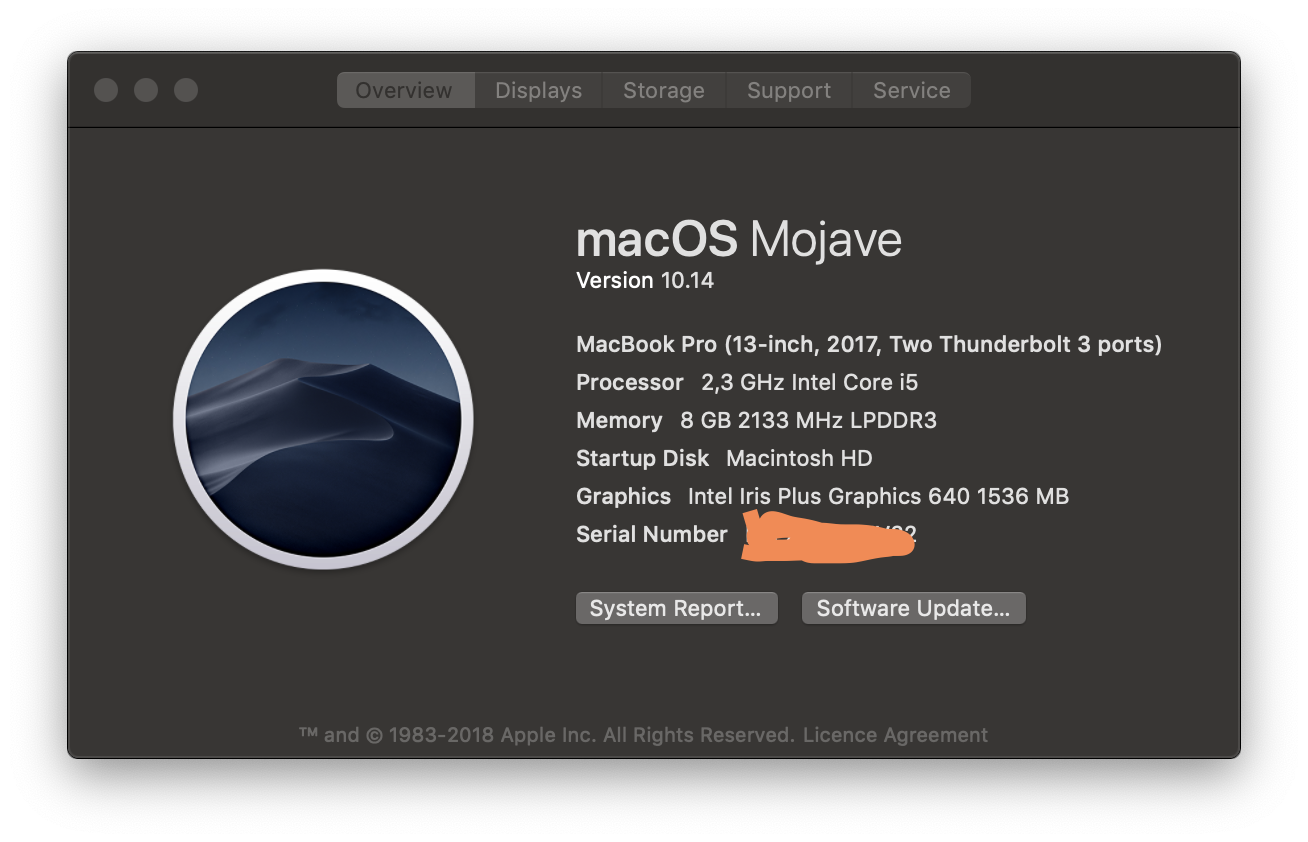Click the "Processor" label
Viewport: 1308px width, 842px height.
630,382
